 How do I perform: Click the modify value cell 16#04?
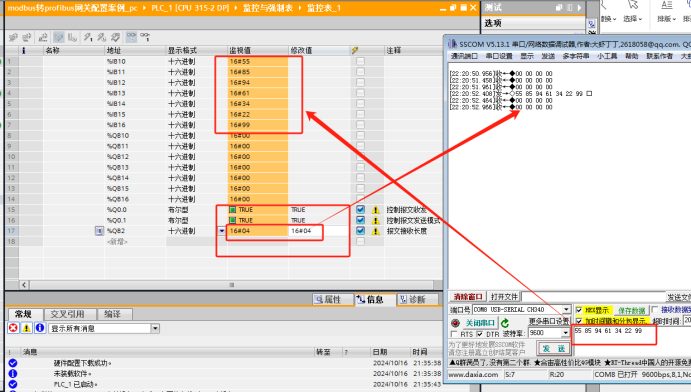coord(319,231)
